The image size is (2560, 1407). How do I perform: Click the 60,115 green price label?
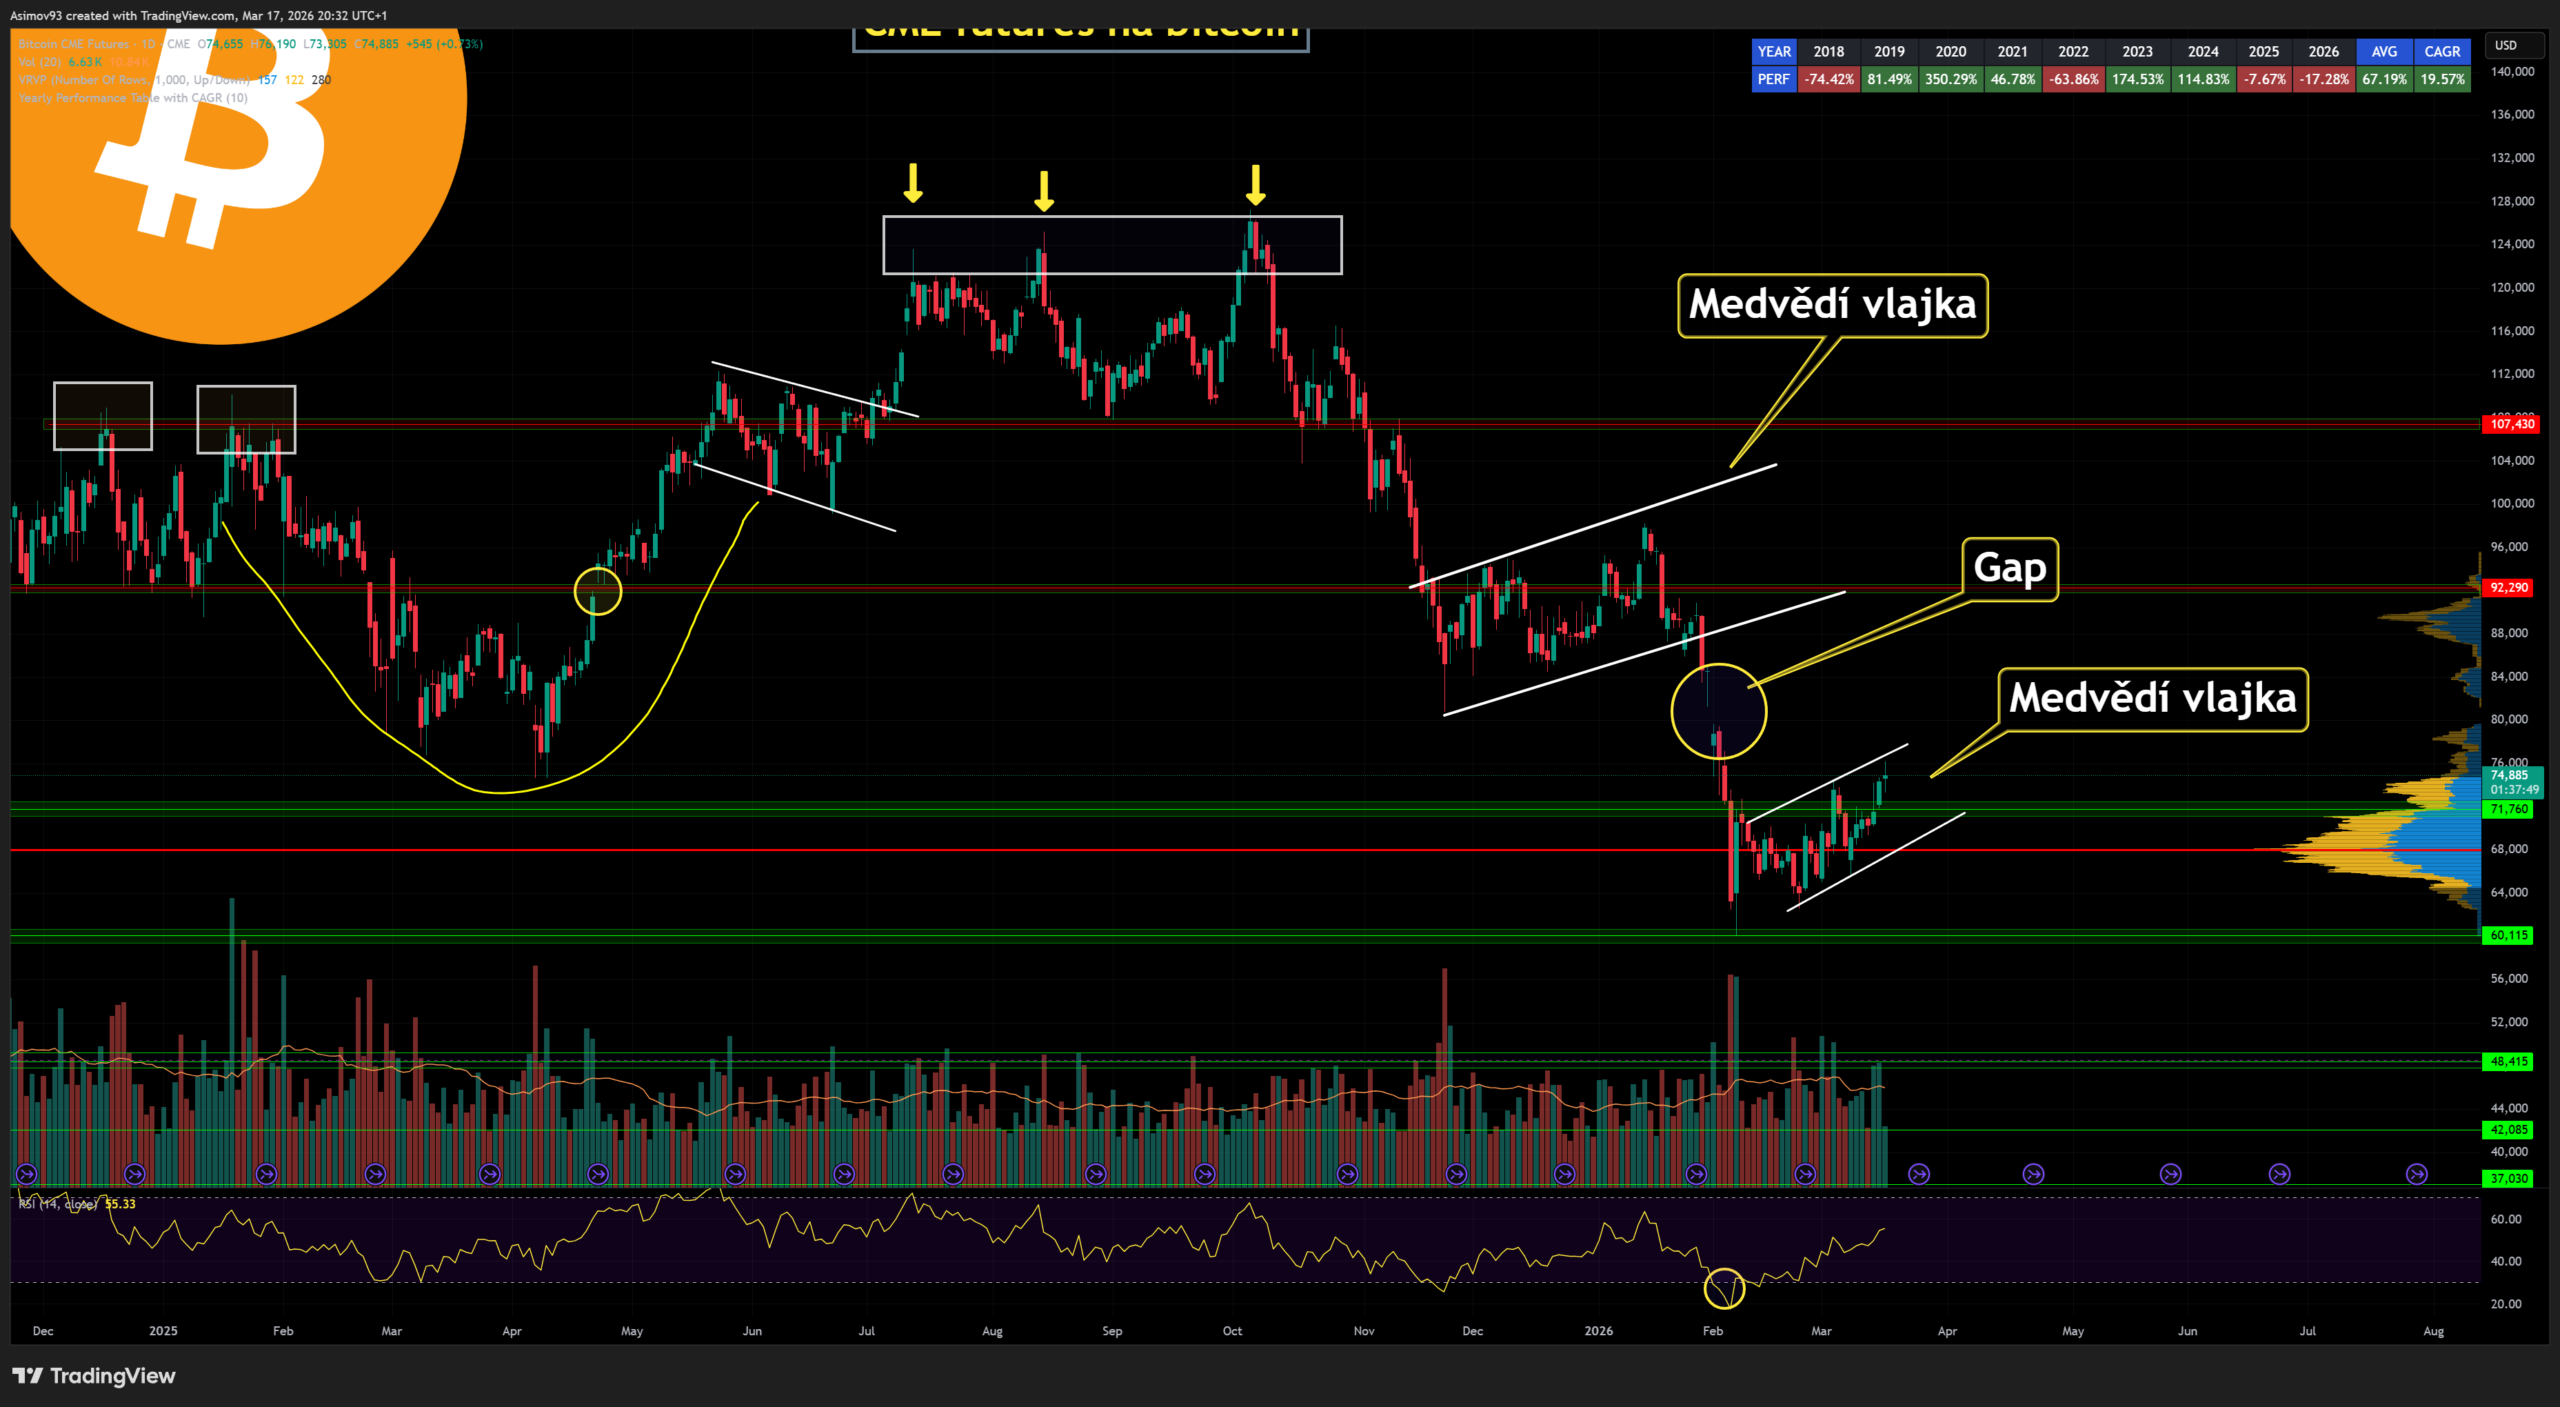2509,935
